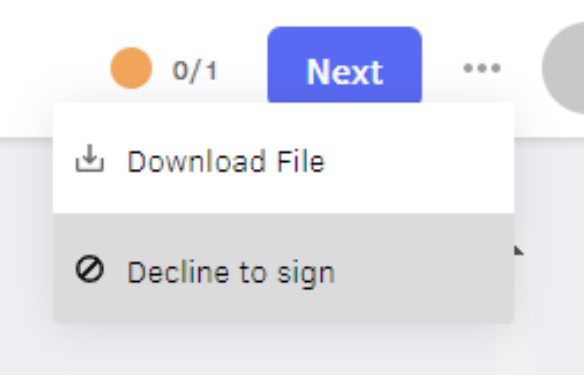Click page background below the dropdown menu
This screenshot has width=584, height=375.
(x=283, y=350)
